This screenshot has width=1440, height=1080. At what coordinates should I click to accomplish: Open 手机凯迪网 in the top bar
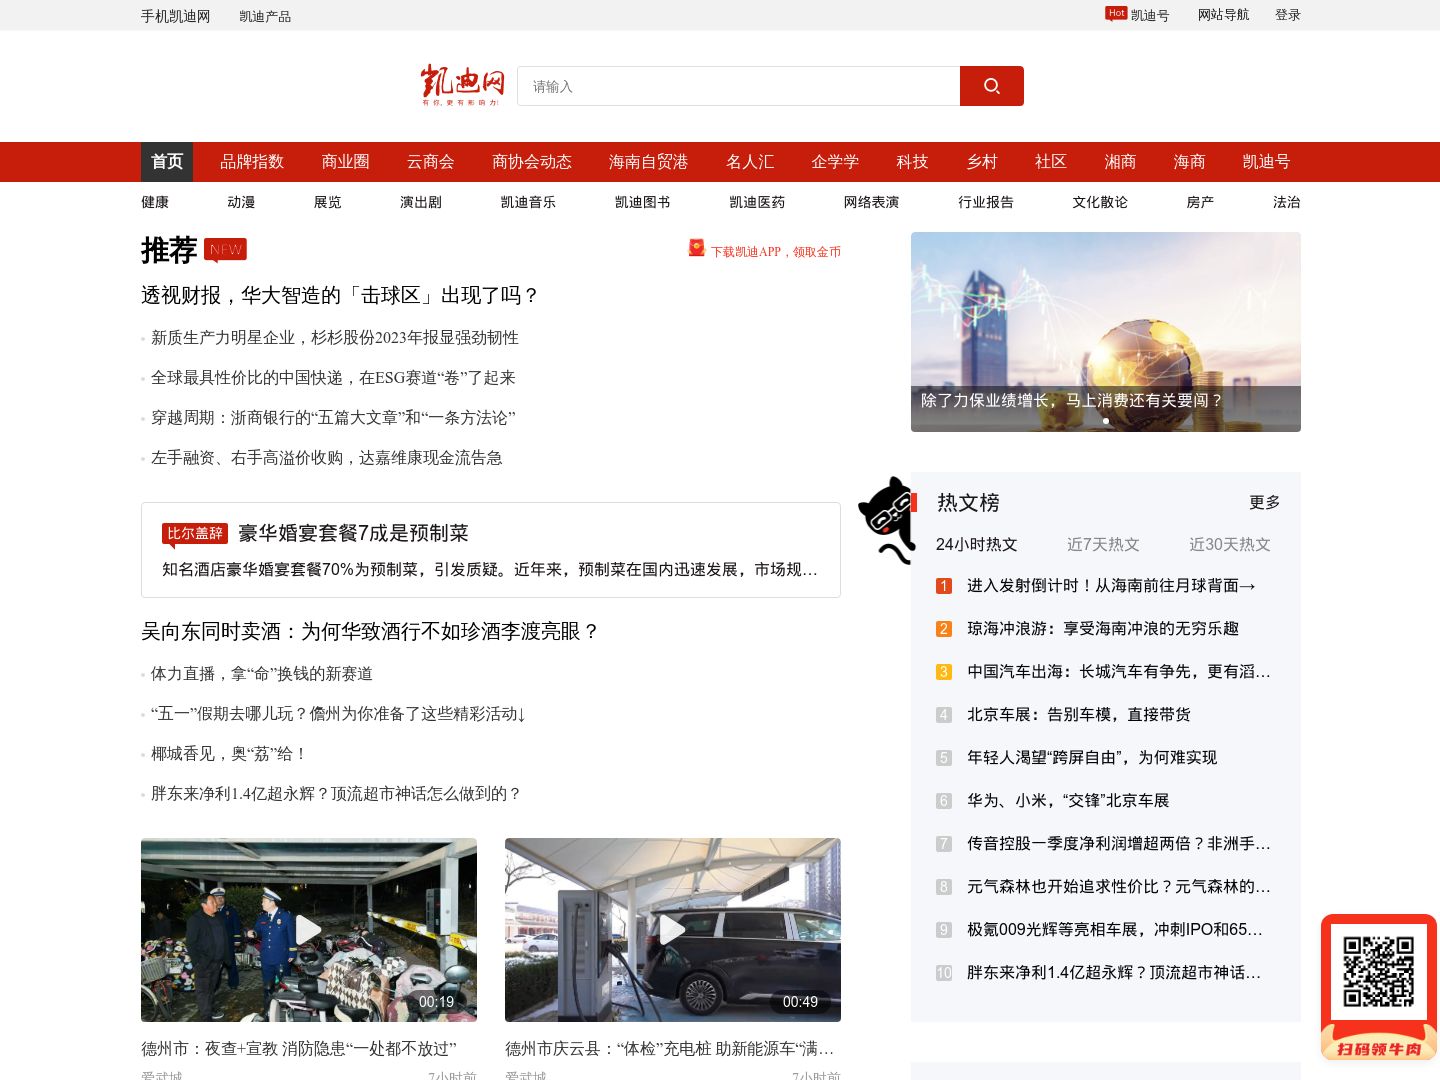coord(175,16)
